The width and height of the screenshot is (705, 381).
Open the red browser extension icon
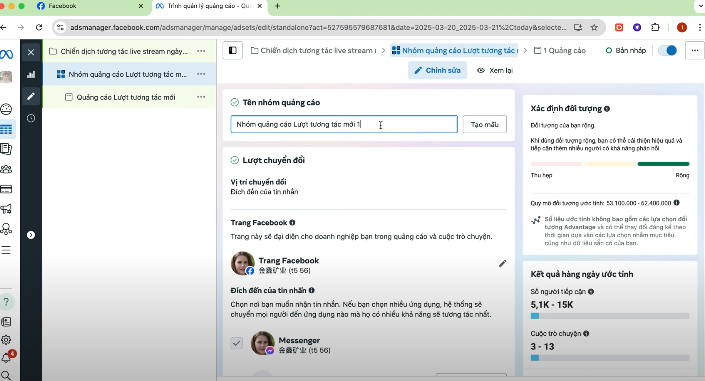coord(619,27)
